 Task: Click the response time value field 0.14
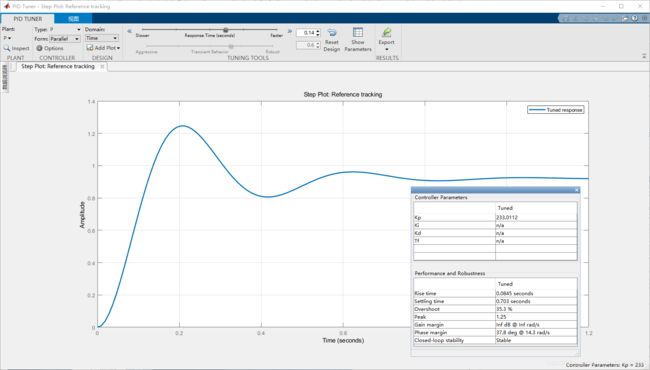click(306, 33)
